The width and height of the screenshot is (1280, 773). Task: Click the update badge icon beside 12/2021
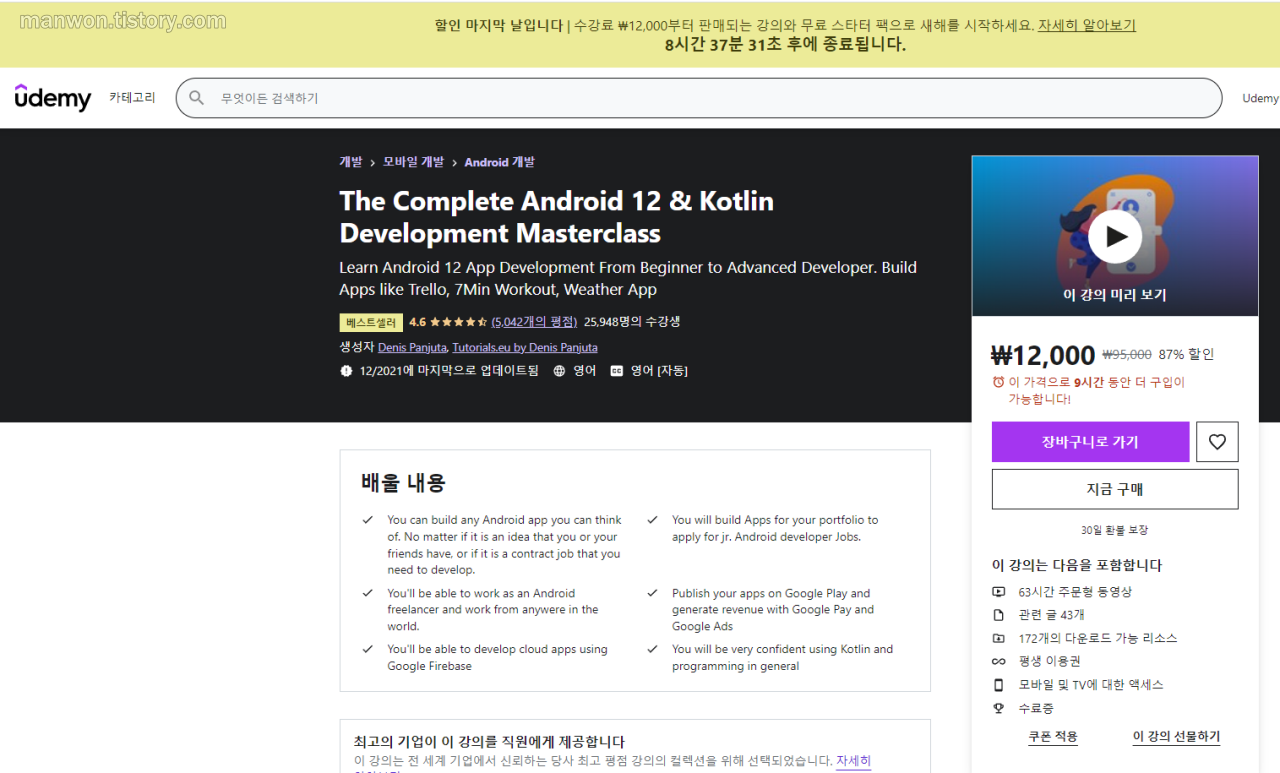pyautogui.click(x=346, y=371)
